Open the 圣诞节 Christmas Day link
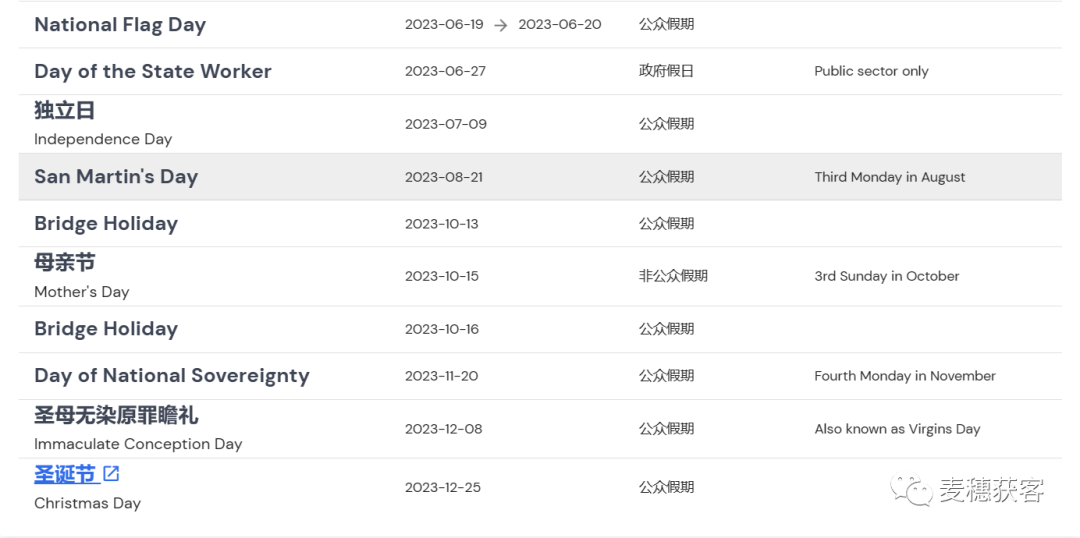 tap(64, 474)
